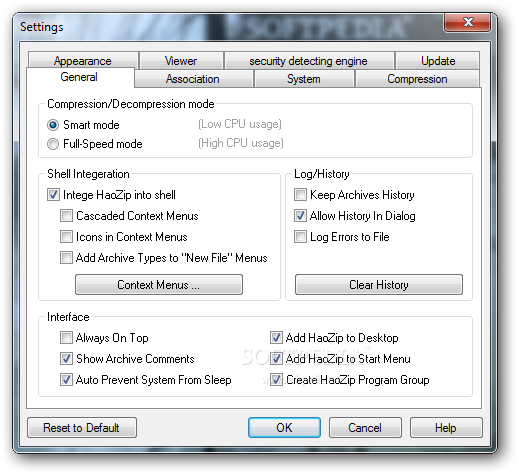
Task: Select the Smart mode radio button
Action: tap(53, 125)
